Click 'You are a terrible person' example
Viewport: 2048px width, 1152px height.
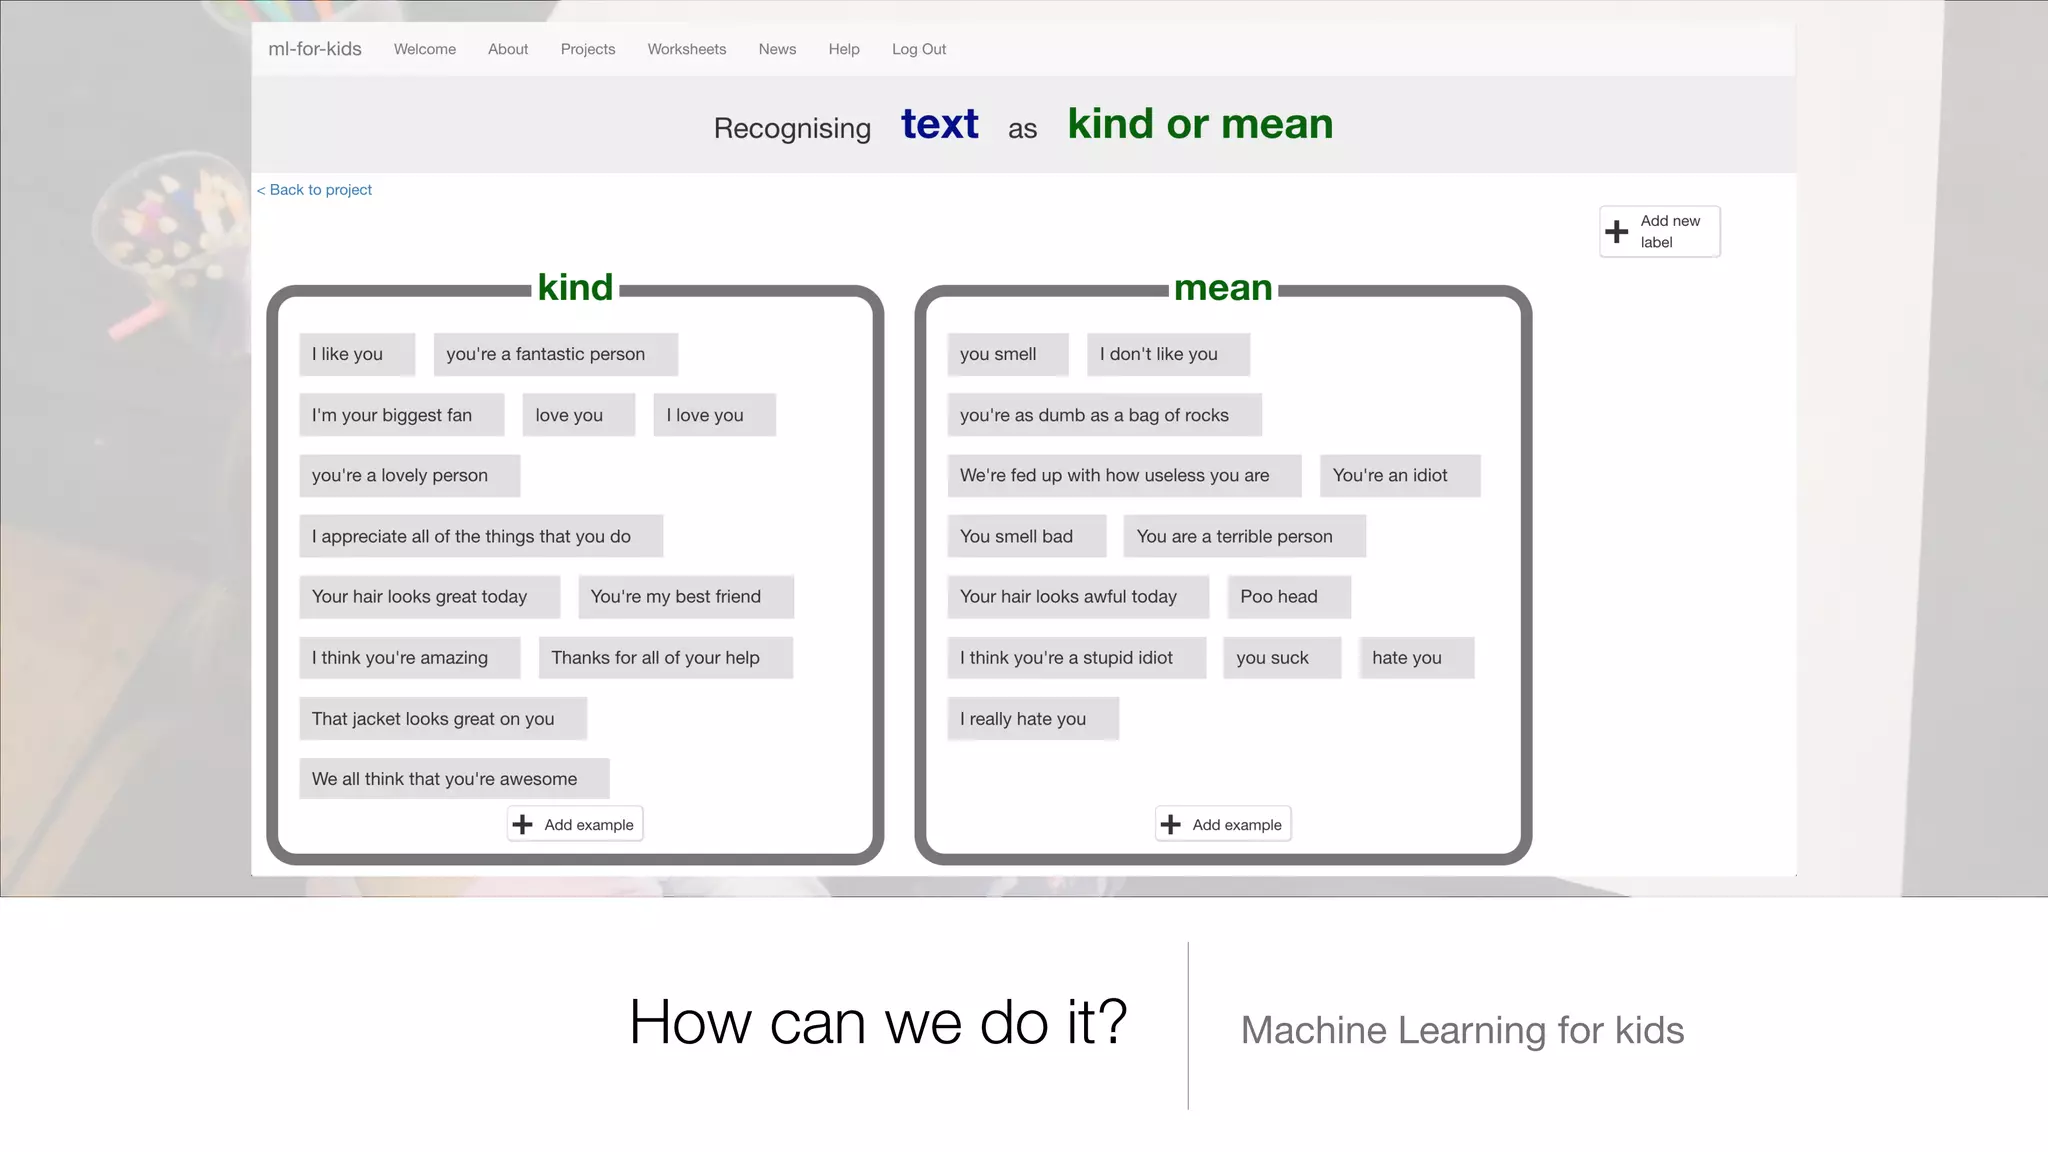pyautogui.click(x=1244, y=536)
